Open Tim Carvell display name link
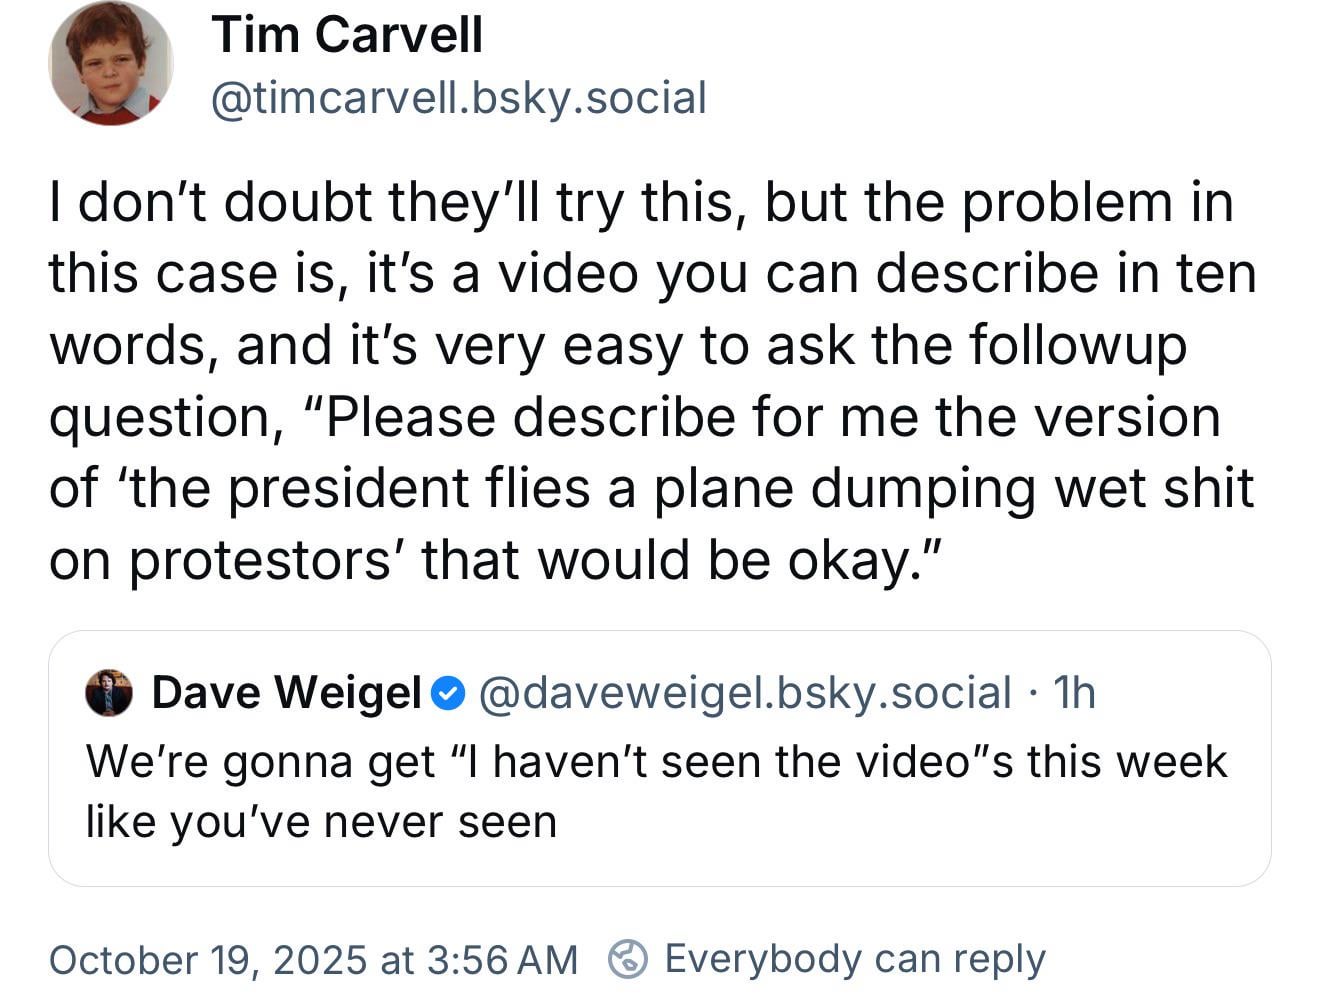The width and height of the screenshot is (1320, 1005). click(x=346, y=34)
